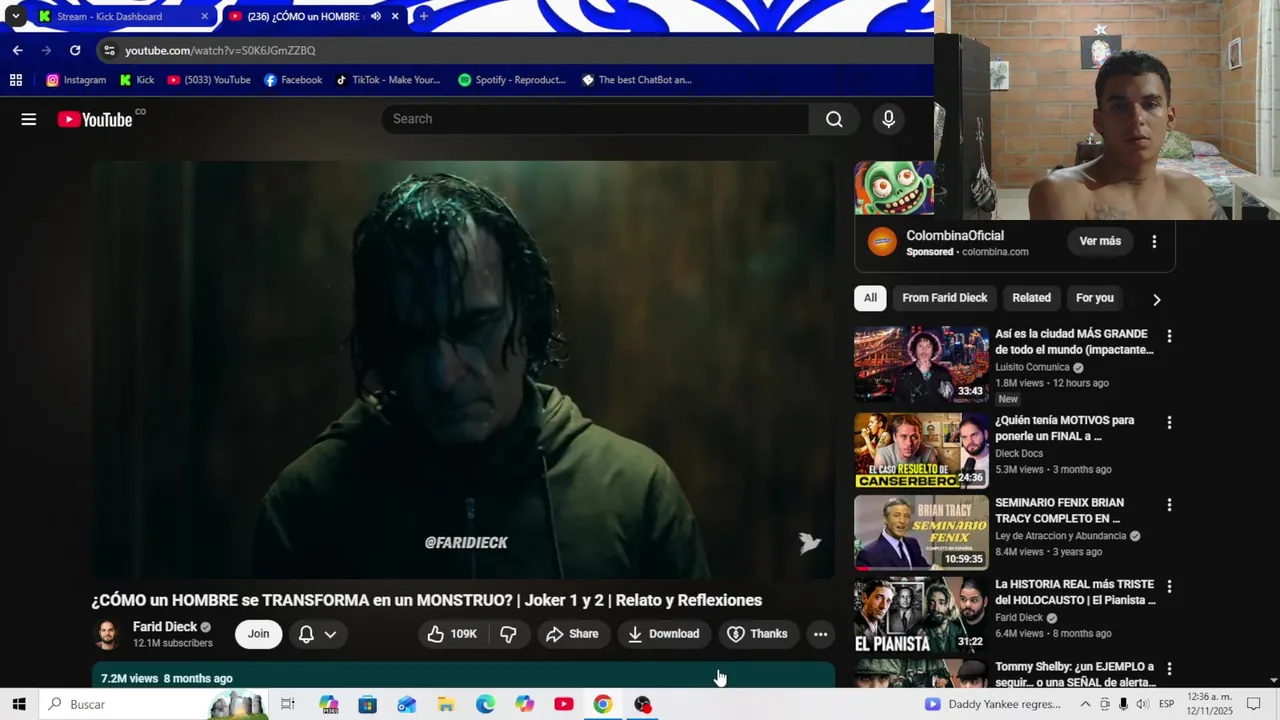Select the For you filter chip
Screen dimensions: 1280x720
tap(1094, 298)
